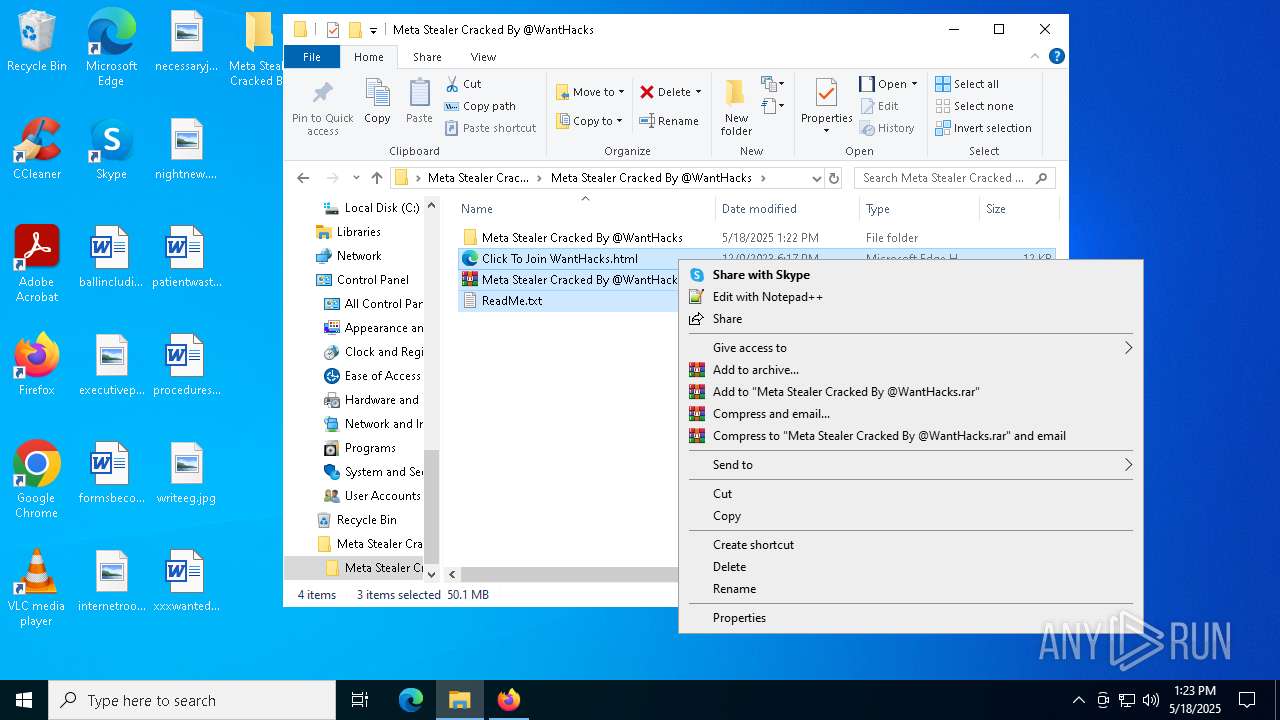Open Firefox from the taskbar
The height and width of the screenshot is (720, 1280).
[508, 700]
